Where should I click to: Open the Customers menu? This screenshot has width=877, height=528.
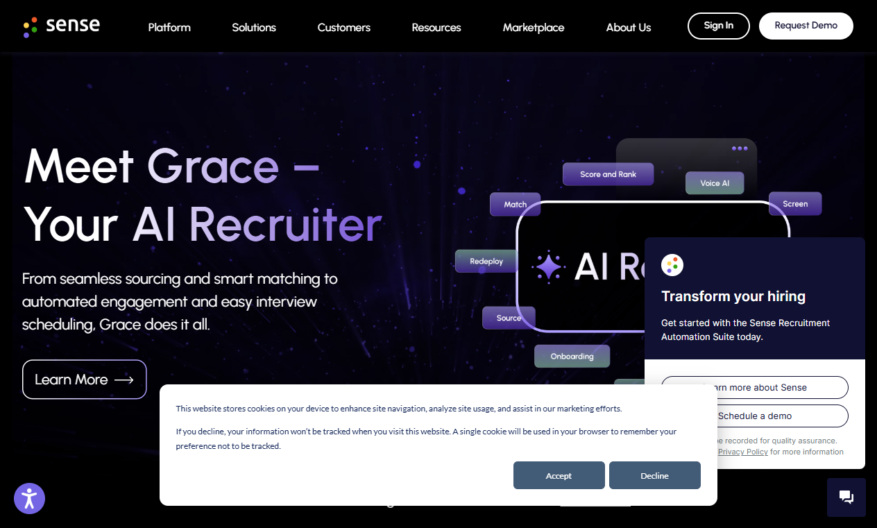(x=344, y=27)
